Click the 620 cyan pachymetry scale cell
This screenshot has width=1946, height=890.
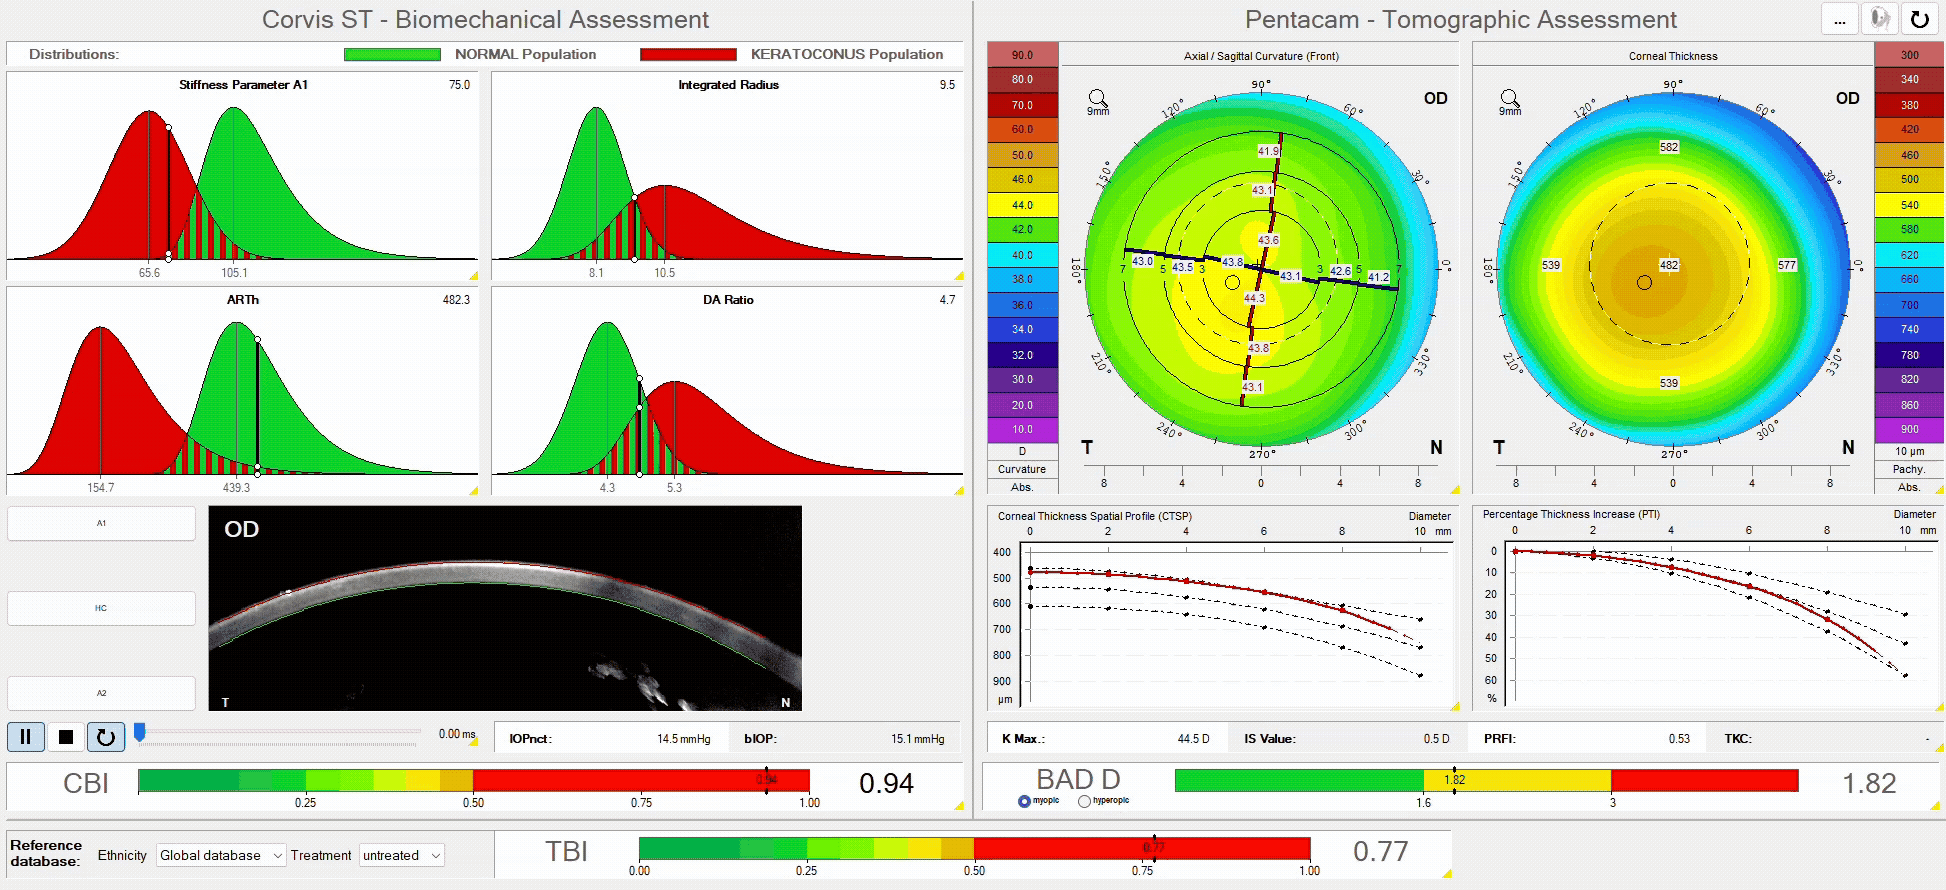[x=1910, y=255]
